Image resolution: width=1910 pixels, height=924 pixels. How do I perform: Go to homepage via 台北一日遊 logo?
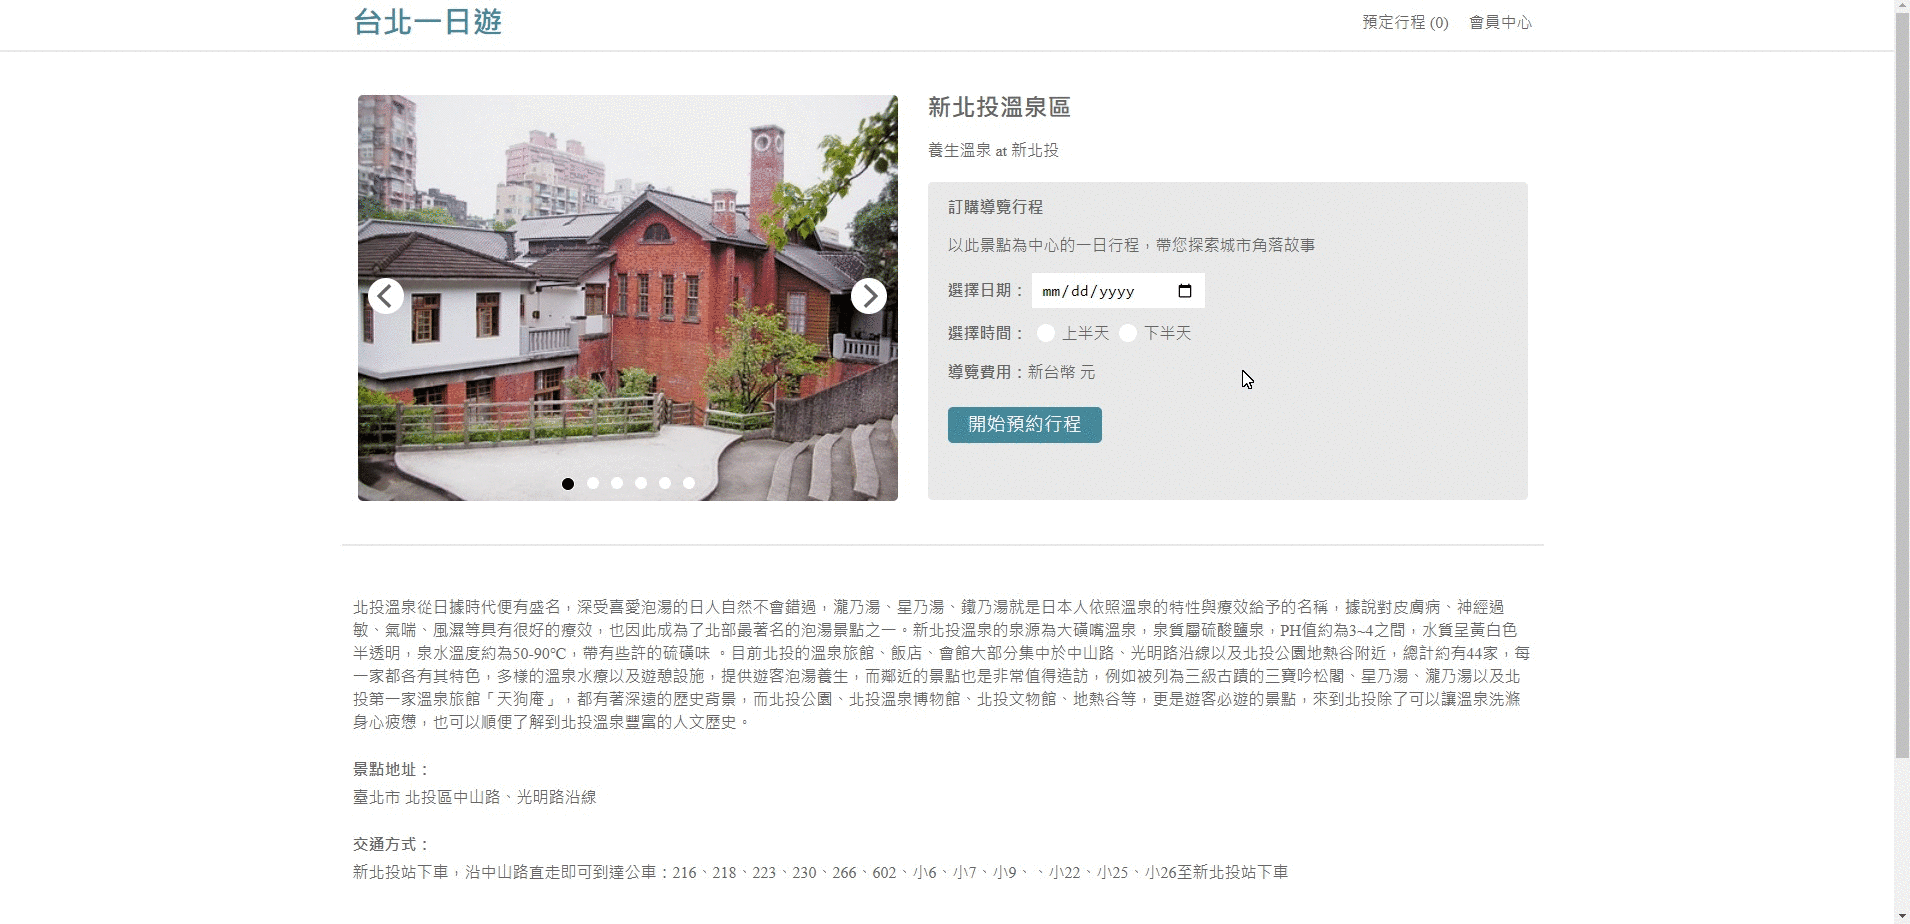(x=428, y=22)
